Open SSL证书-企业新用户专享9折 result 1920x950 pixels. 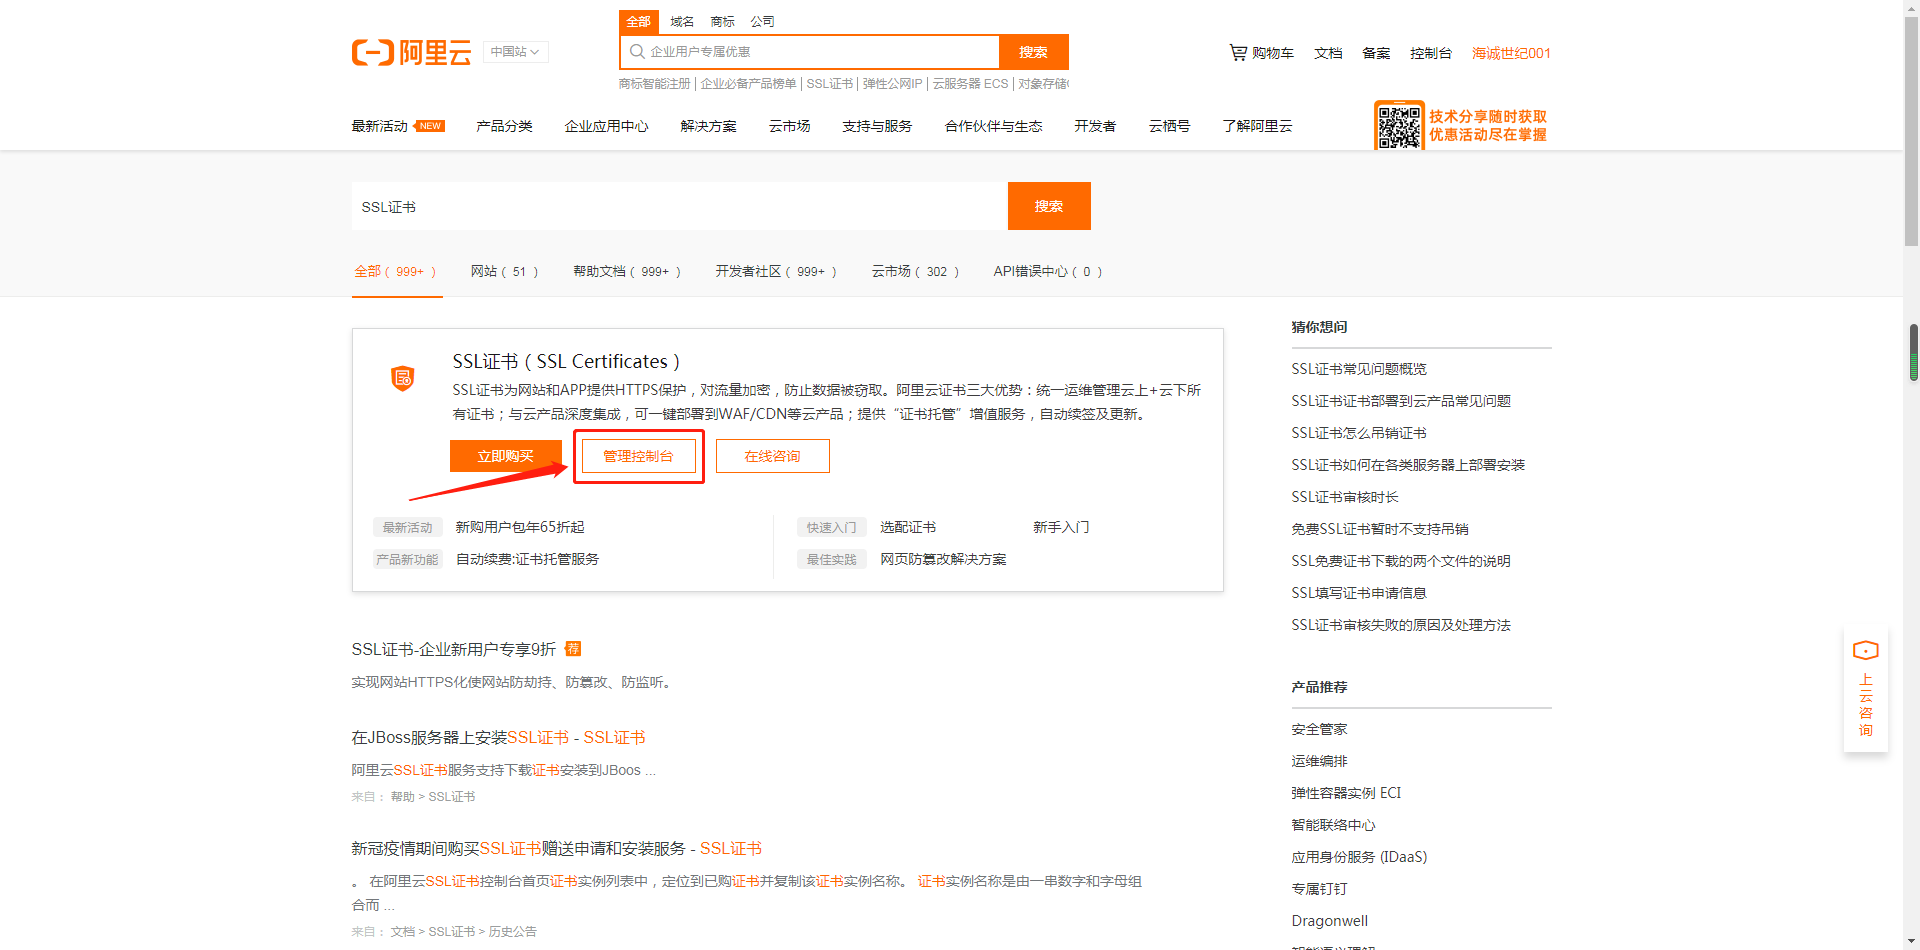(453, 649)
